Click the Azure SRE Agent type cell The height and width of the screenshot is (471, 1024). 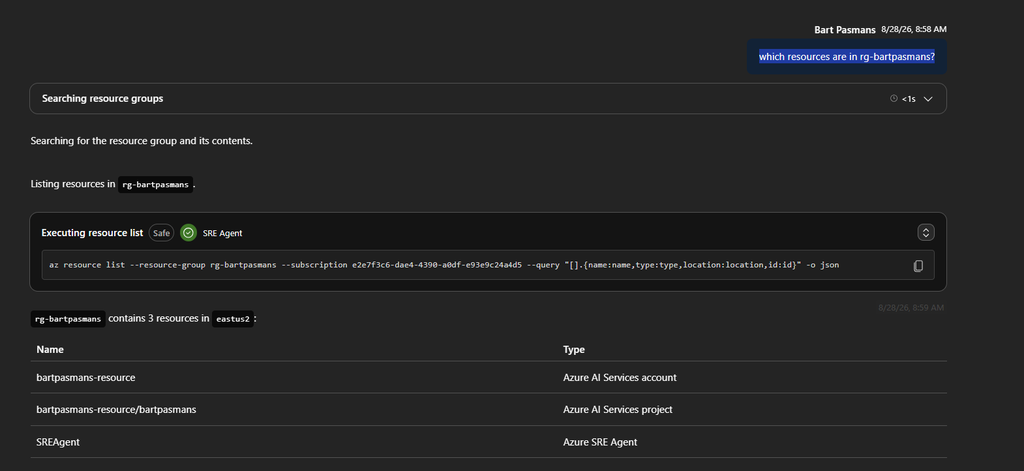(600, 442)
